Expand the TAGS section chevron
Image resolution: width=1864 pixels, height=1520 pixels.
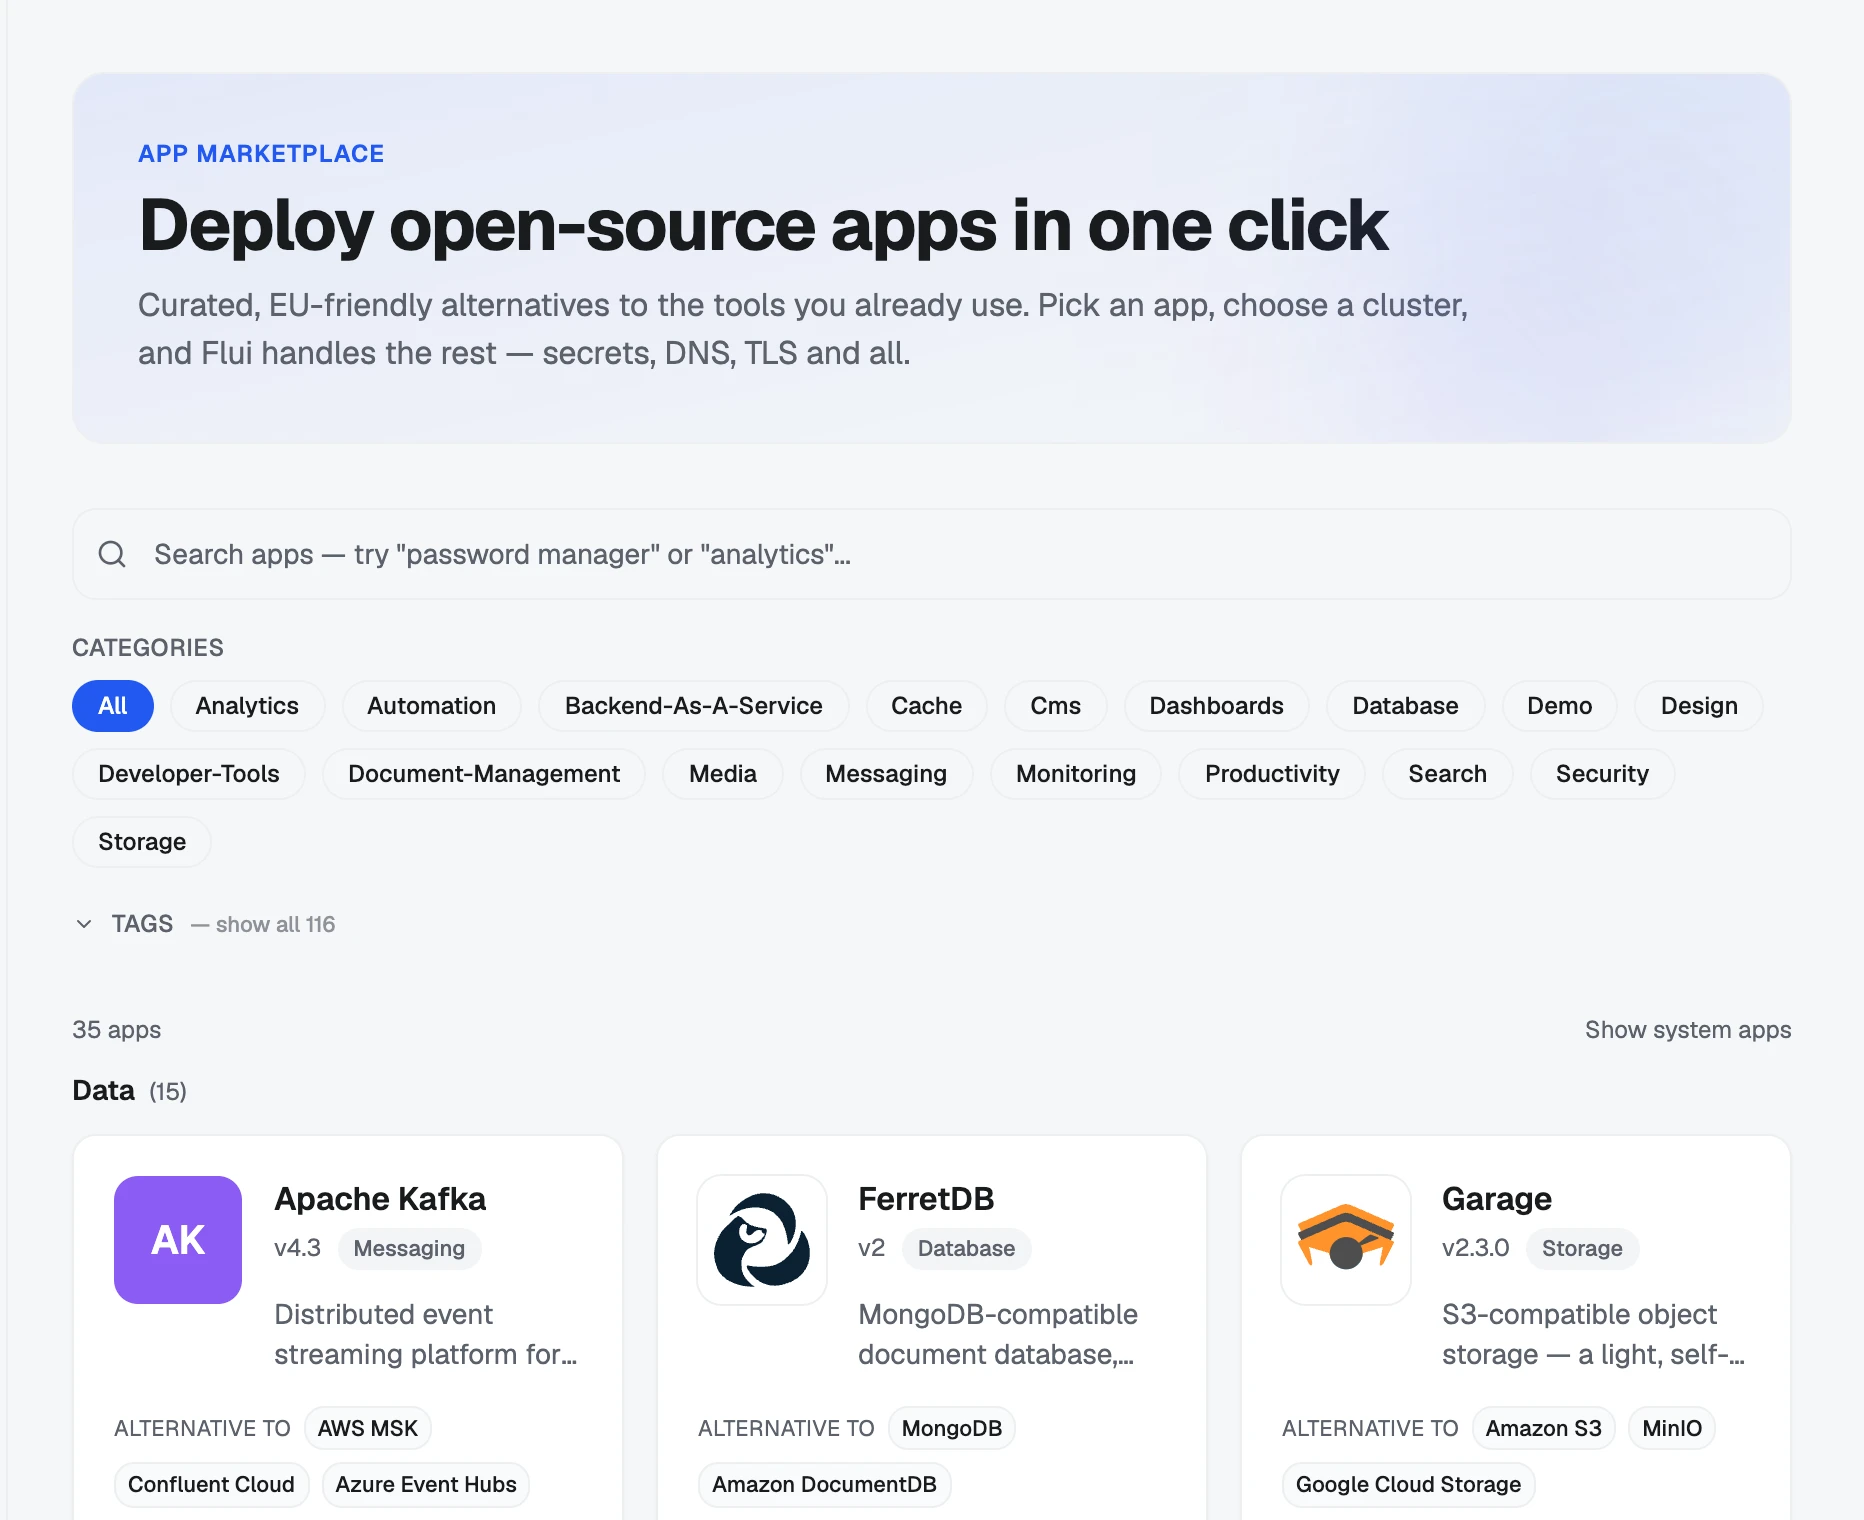pyautogui.click(x=84, y=924)
